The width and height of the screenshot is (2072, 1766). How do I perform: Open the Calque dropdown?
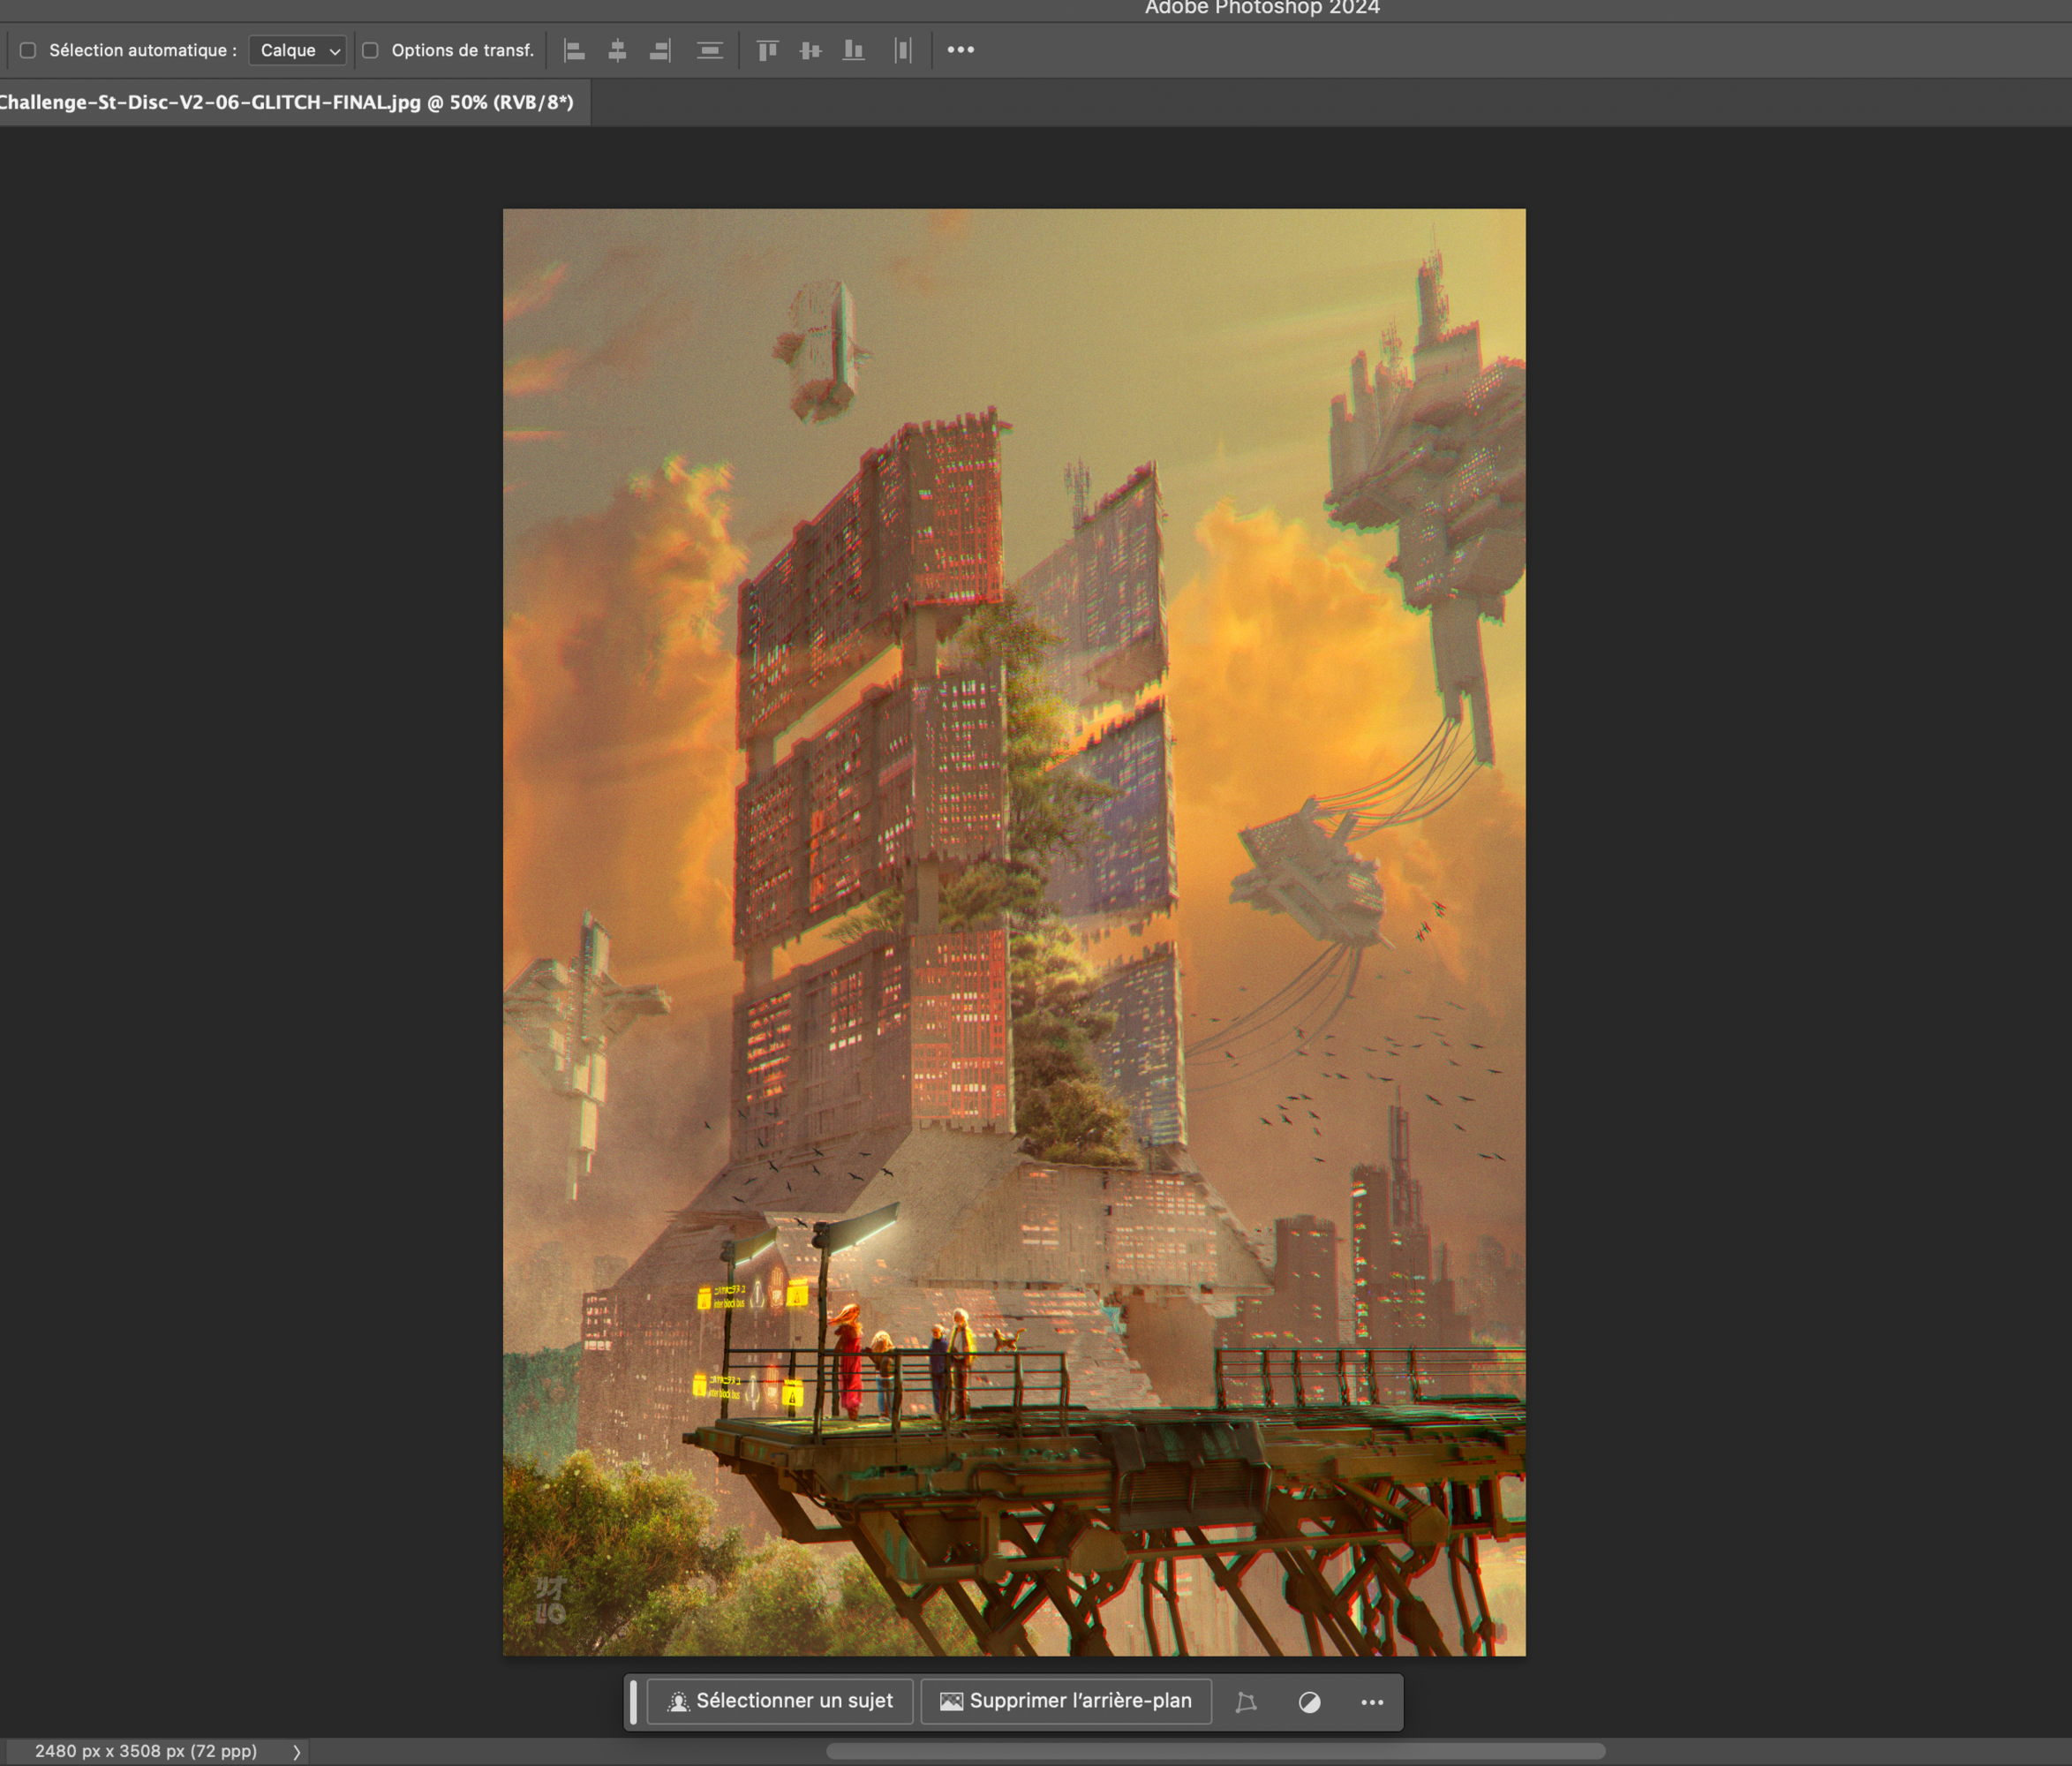(298, 50)
